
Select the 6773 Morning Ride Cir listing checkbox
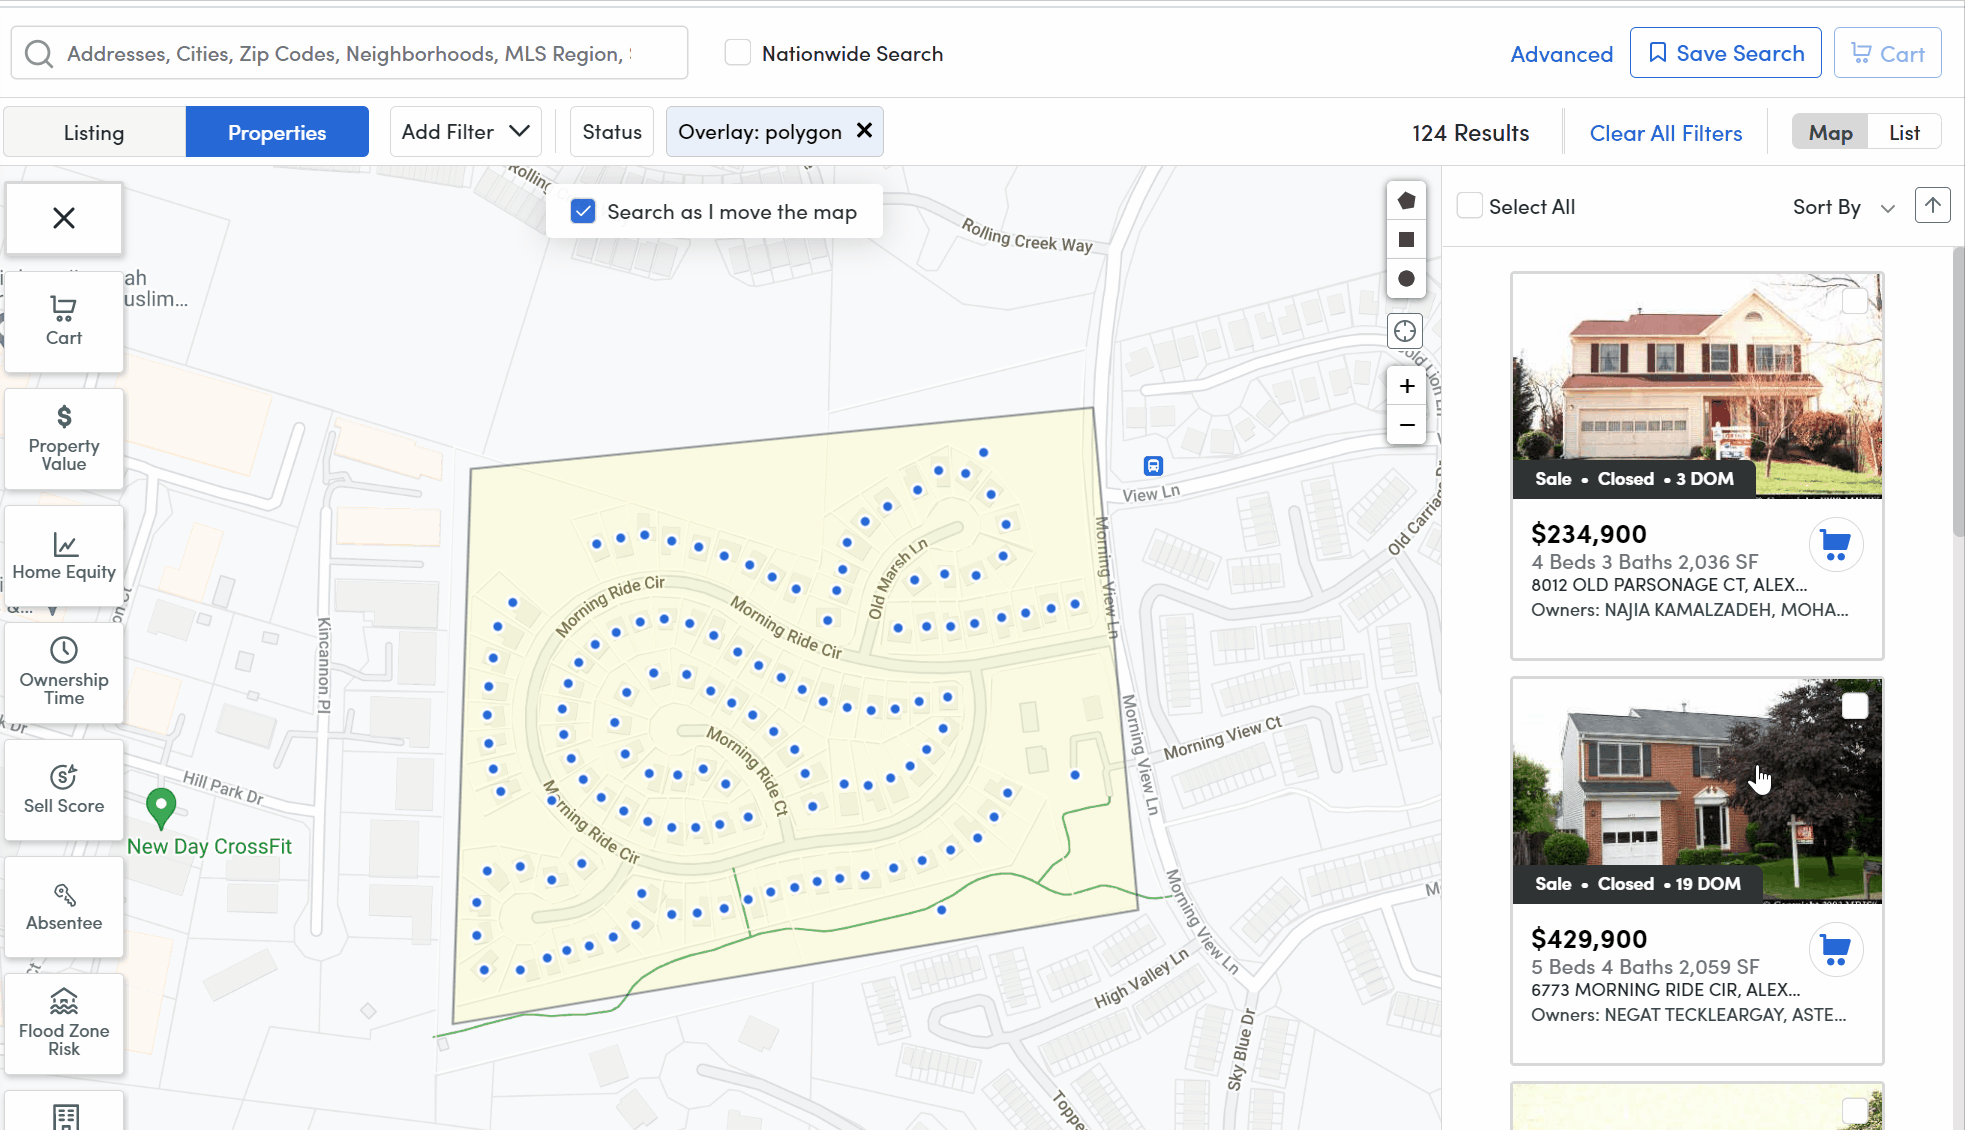(1855, 706)
